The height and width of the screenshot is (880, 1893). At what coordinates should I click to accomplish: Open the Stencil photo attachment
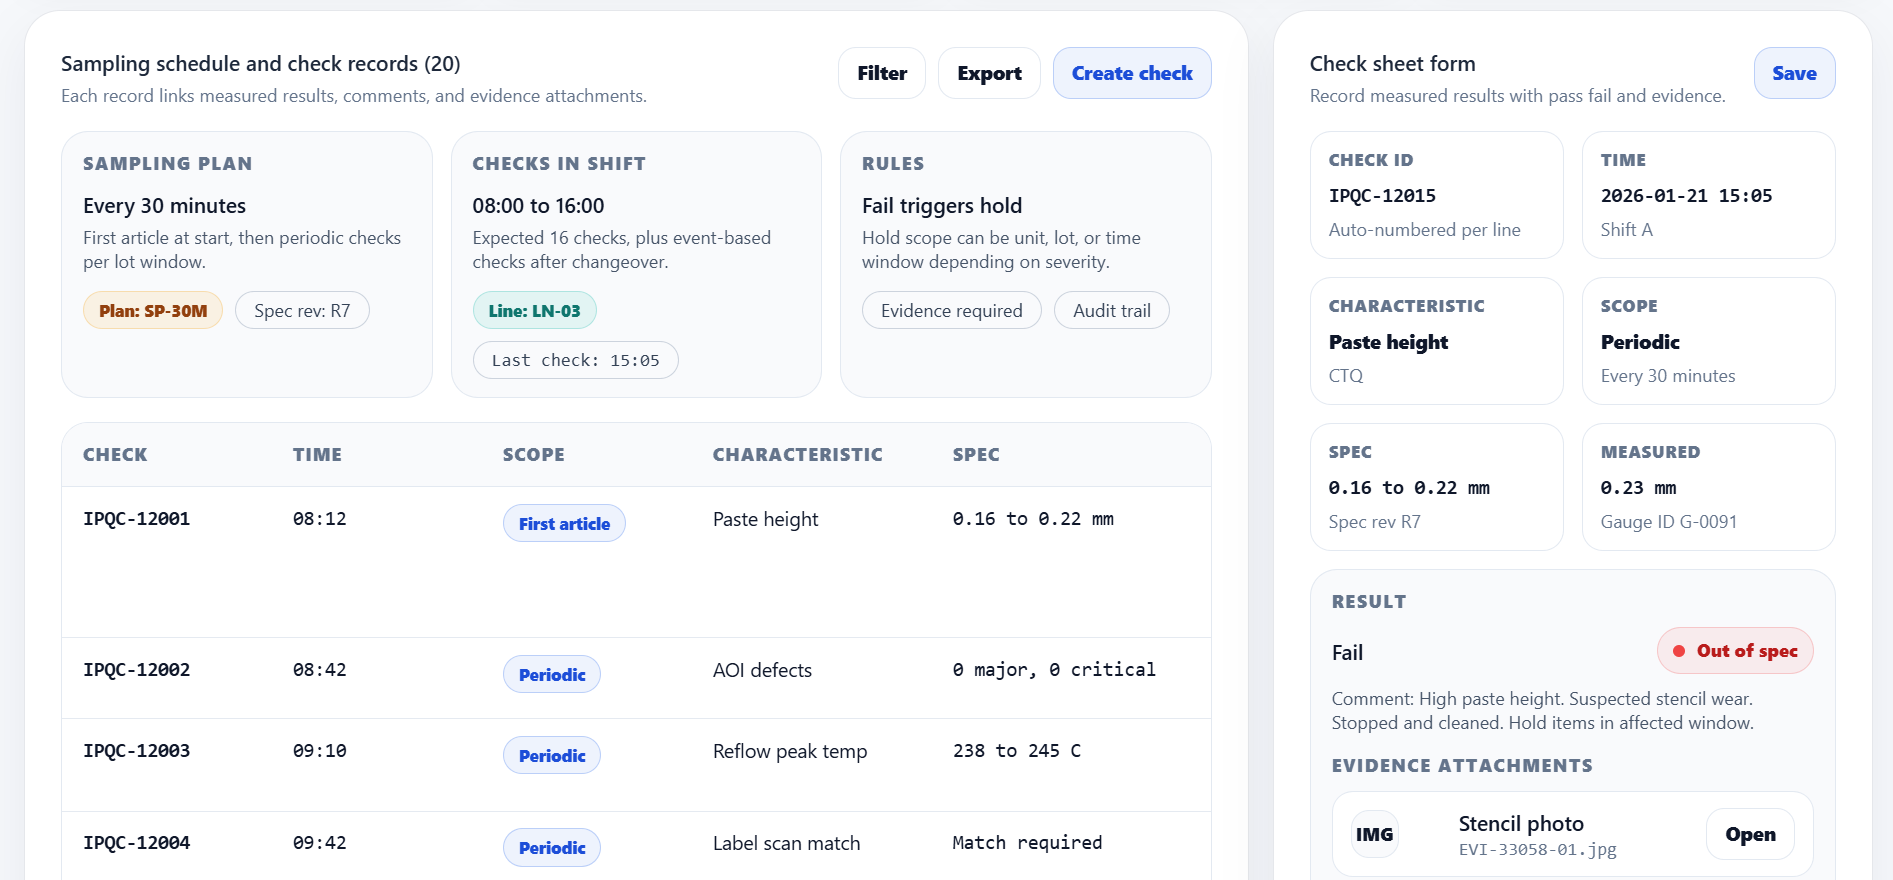1749,834
